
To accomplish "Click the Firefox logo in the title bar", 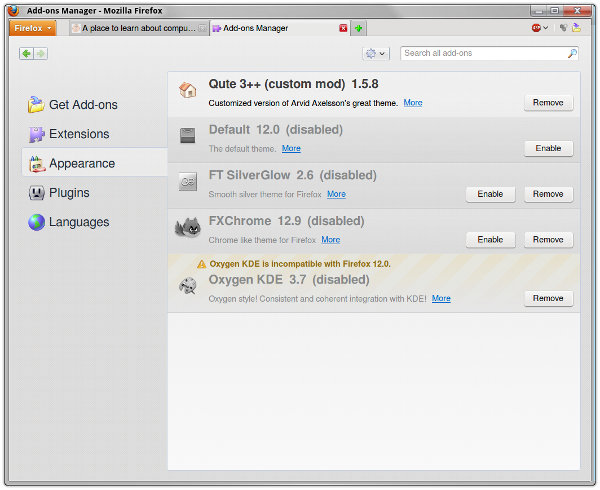I will coord(14,10).
